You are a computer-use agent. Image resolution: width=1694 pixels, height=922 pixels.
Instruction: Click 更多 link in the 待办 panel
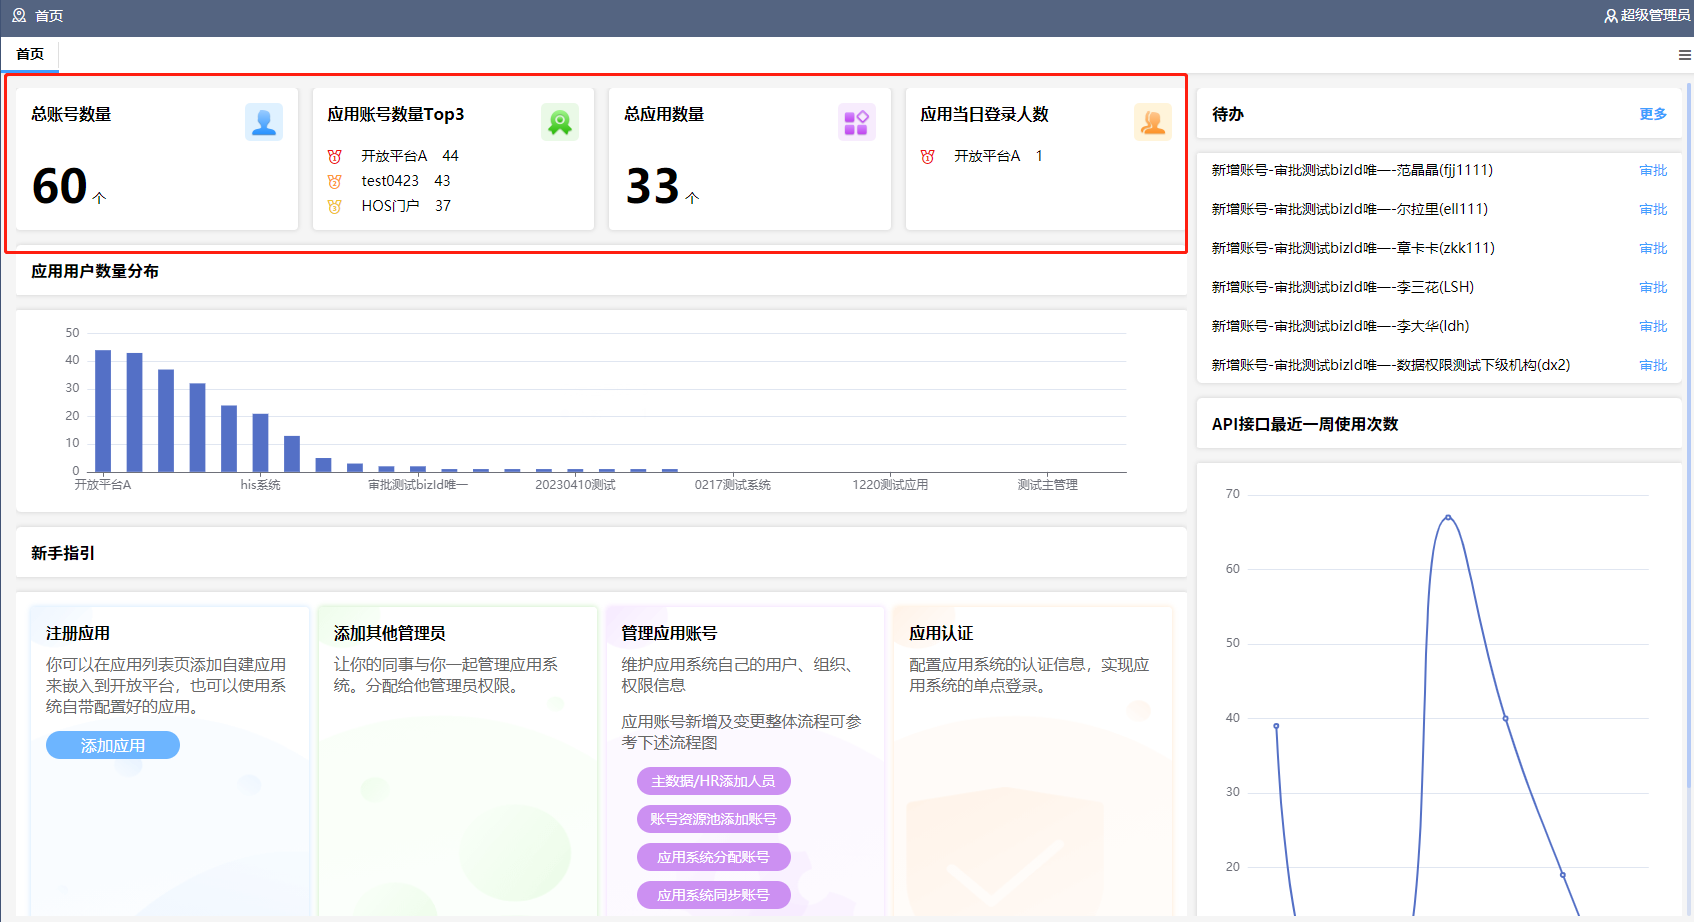pyautogui.click(x=1653, y=114)
